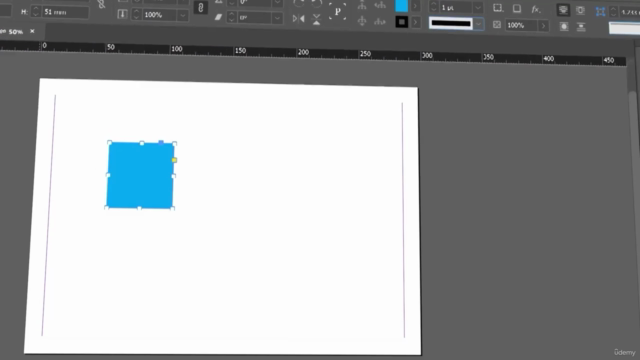
Task: Expand the stroke swatch arrow
Action: [x=416, y=22]
